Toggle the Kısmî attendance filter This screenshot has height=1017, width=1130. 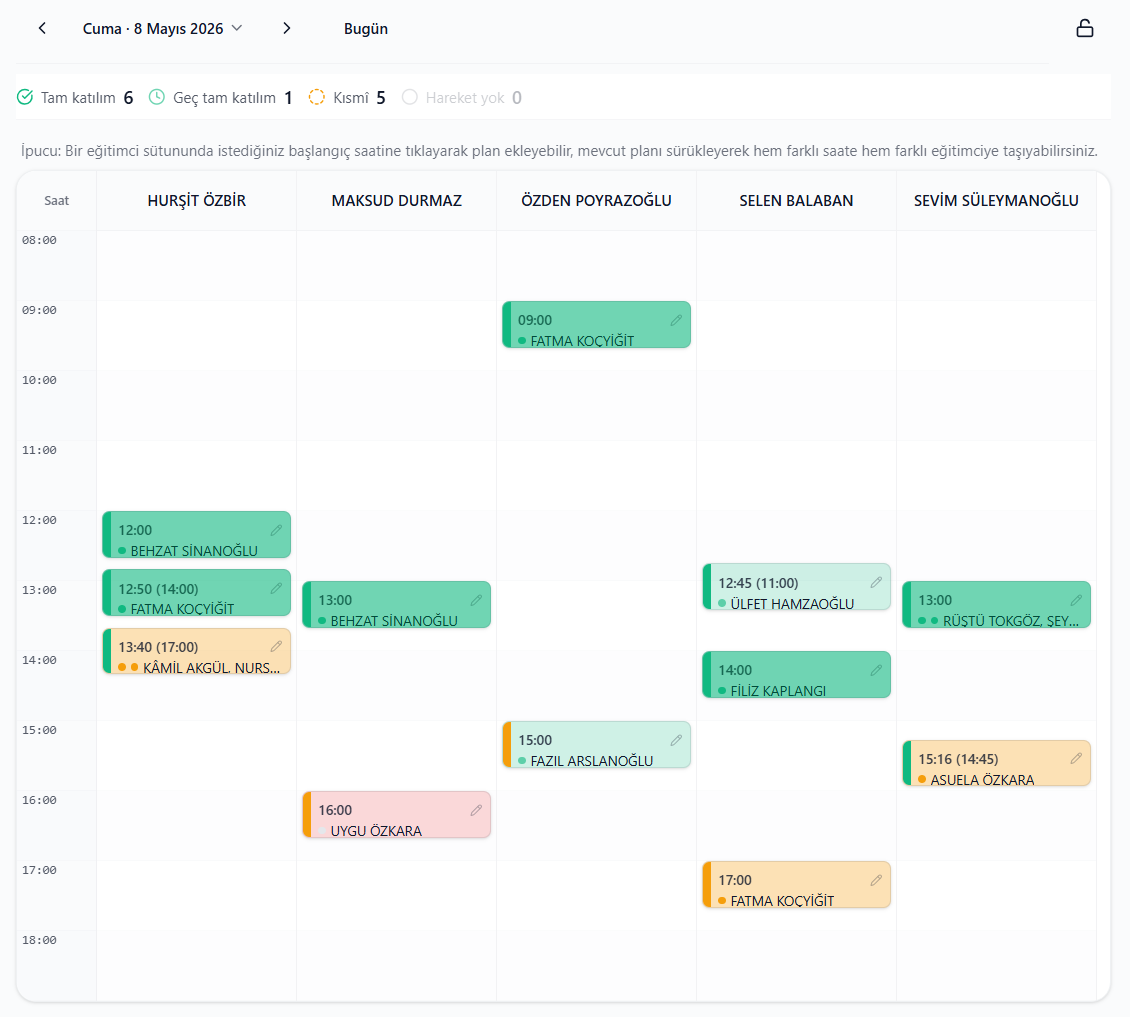347,97
